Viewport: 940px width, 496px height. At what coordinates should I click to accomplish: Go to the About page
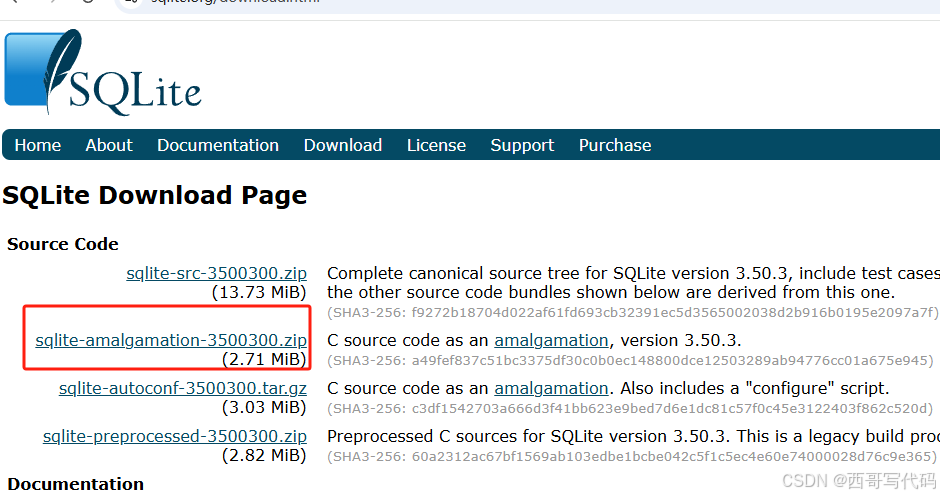click(x=109, y=145)
